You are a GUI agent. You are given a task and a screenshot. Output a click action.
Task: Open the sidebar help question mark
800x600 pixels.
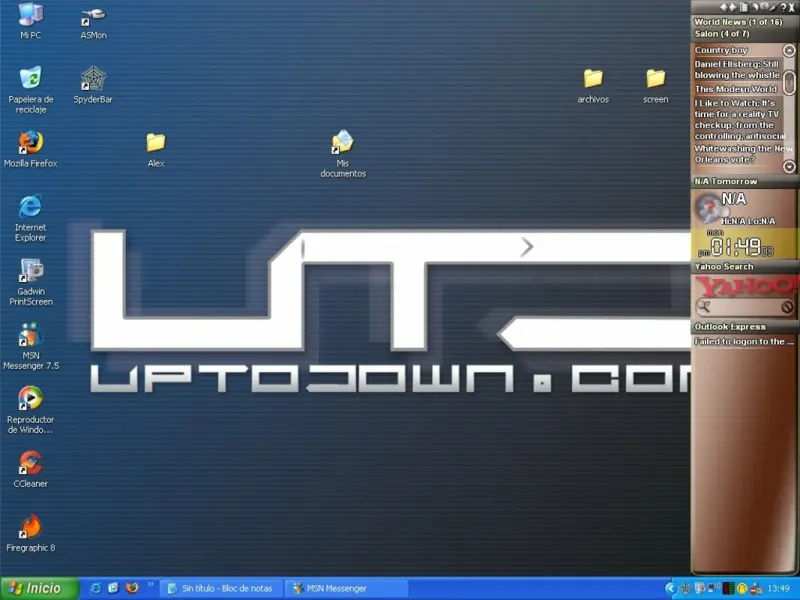click(x=784, y=7)
